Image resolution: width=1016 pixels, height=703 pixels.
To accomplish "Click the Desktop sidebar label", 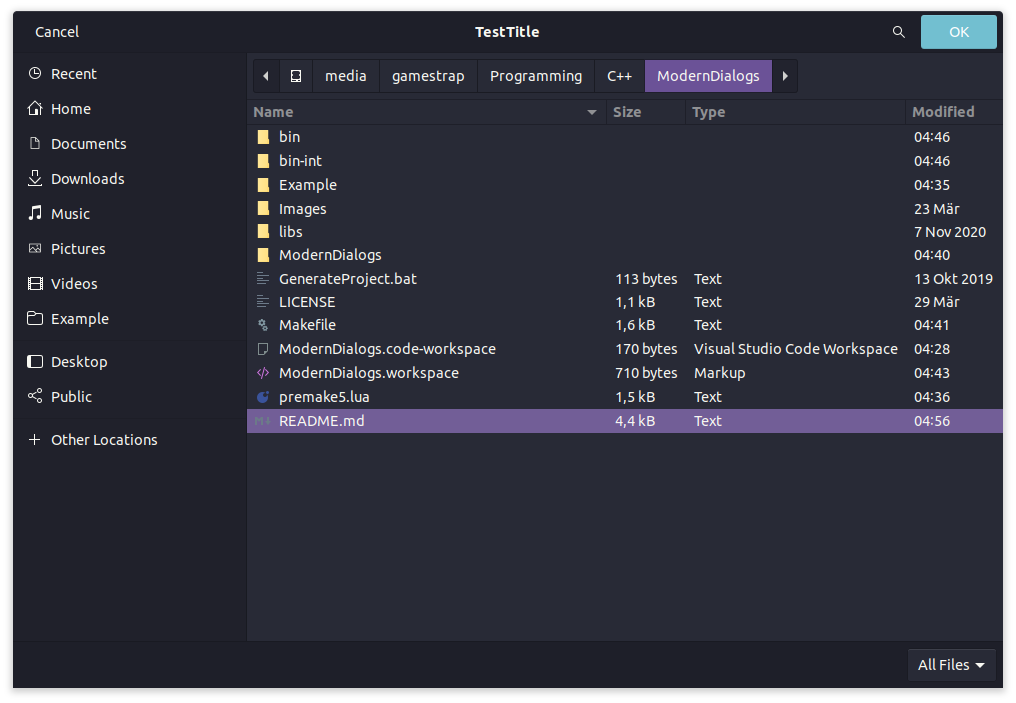I will (x=79, y=362).
